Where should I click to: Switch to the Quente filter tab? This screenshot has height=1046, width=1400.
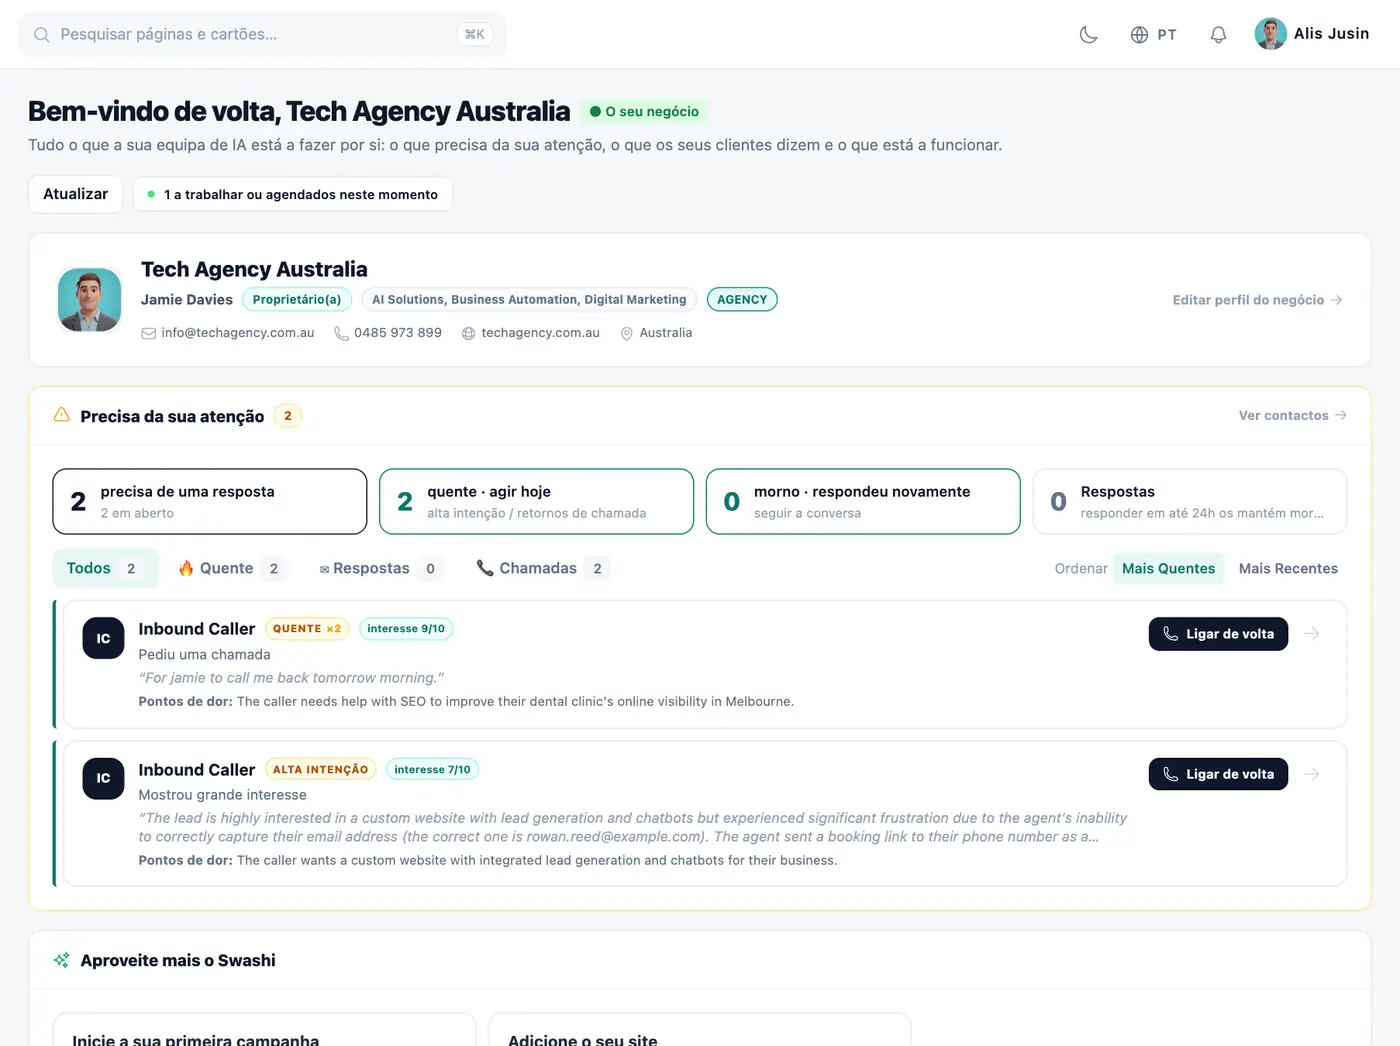point(232,569)
